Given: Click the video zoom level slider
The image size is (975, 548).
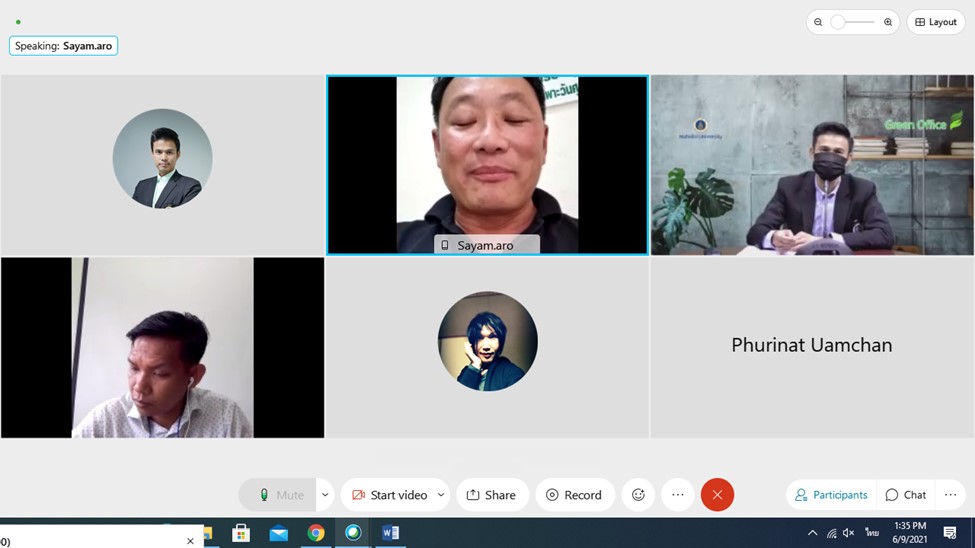Looking at the screenshot, I should coord(852,22).
